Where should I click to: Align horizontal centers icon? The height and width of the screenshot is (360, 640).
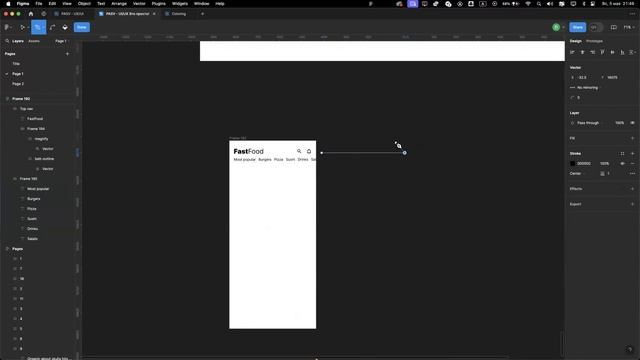(x=582, y=52)
